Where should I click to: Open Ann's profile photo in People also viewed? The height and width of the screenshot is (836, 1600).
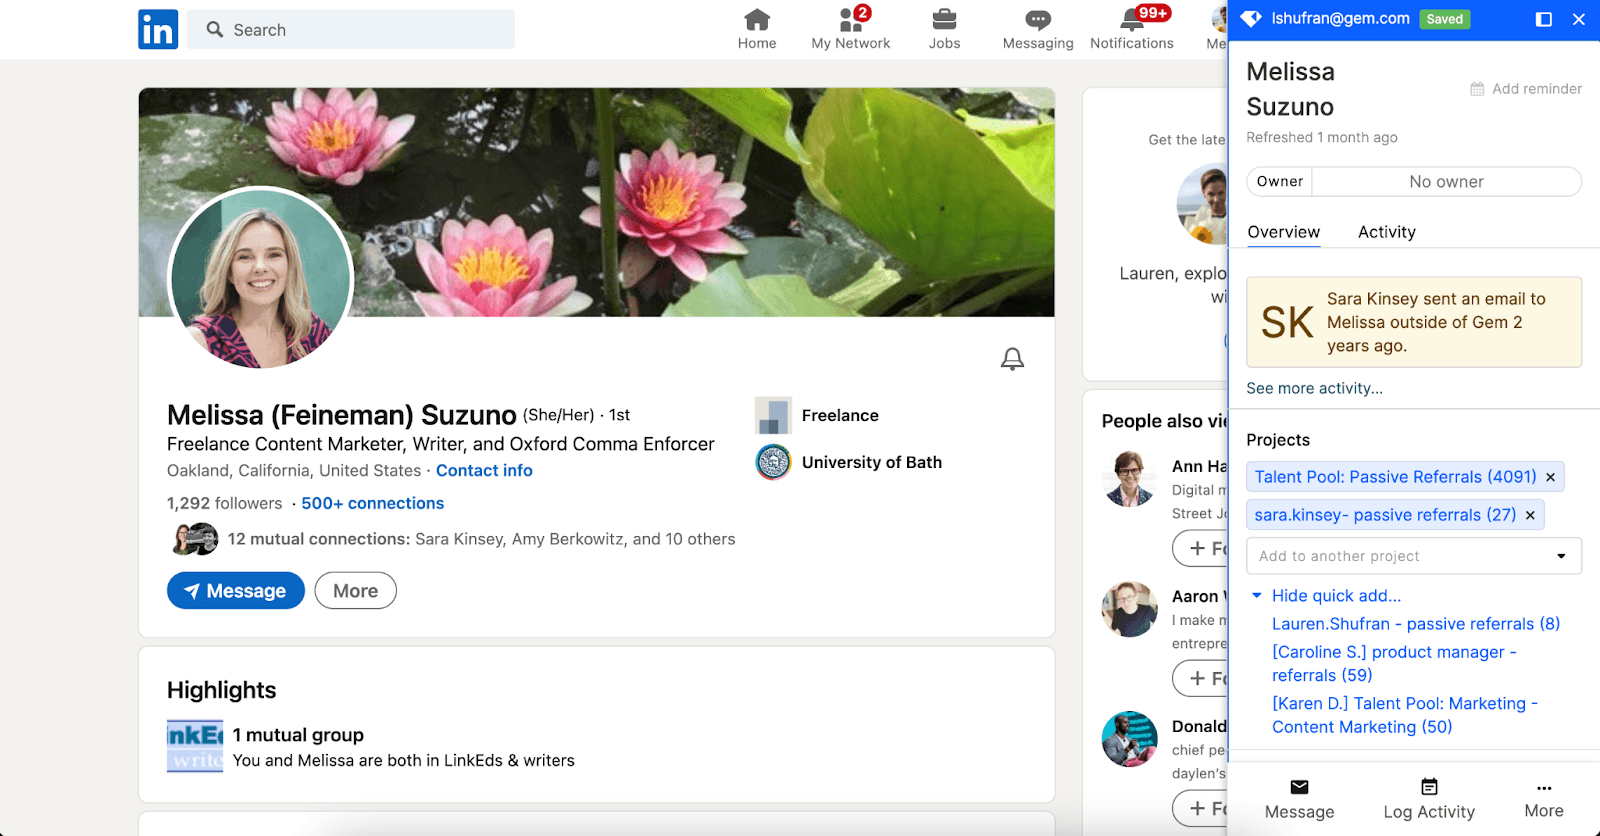1130,479
